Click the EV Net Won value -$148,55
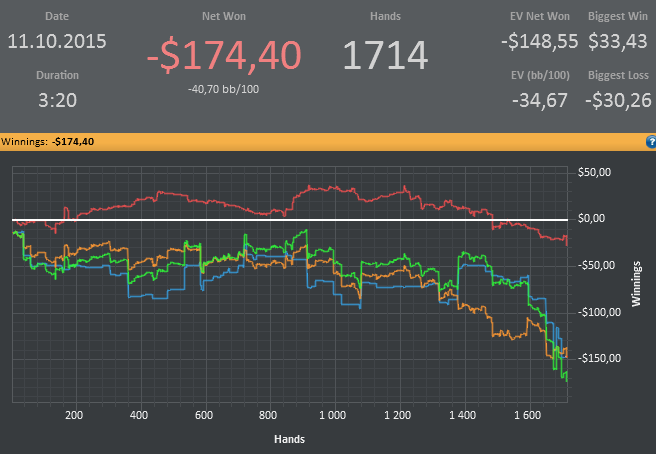This screenshot has width=656, height=454. coord(539,41)
